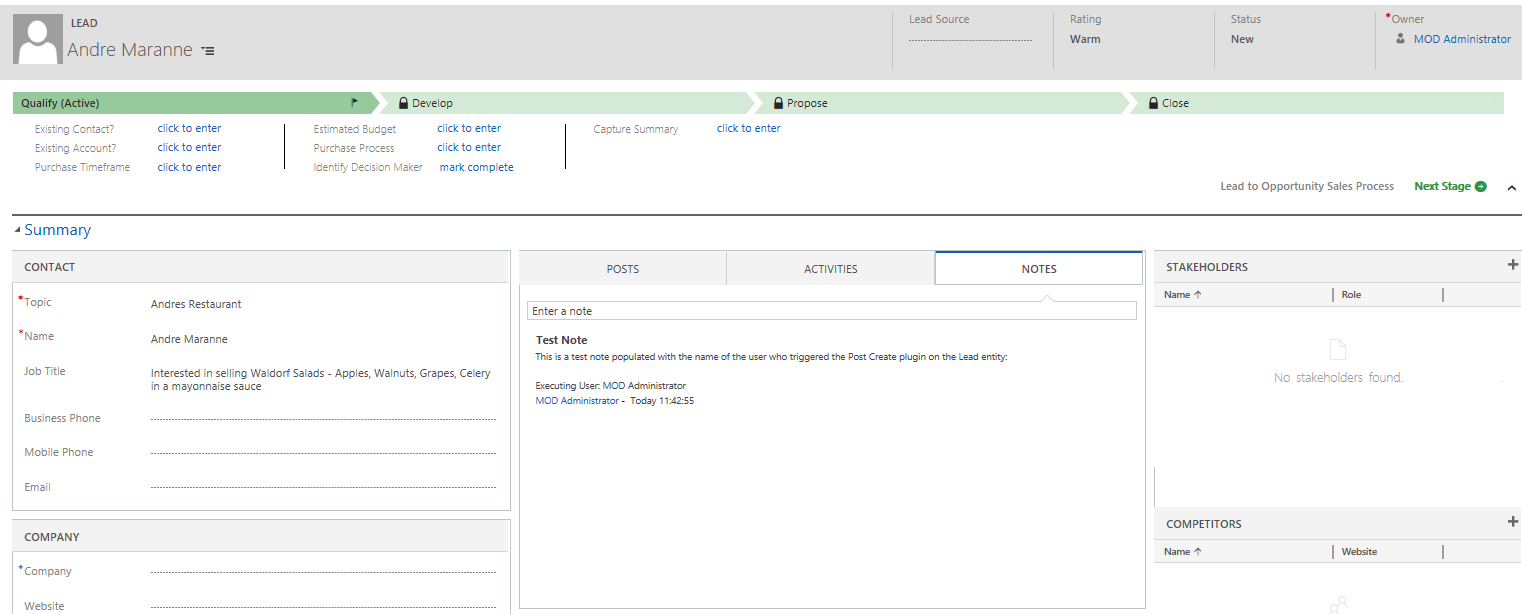Add a stakeholder with the plus icon

pyautogui.click(x=1512, y=265)
